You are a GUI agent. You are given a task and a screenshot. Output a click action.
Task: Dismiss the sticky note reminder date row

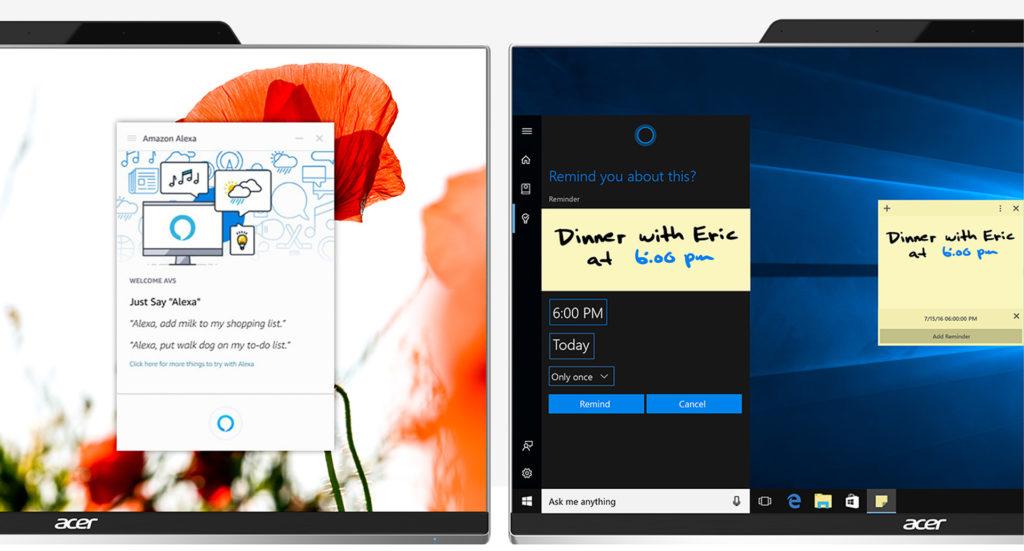point(1016,316)
